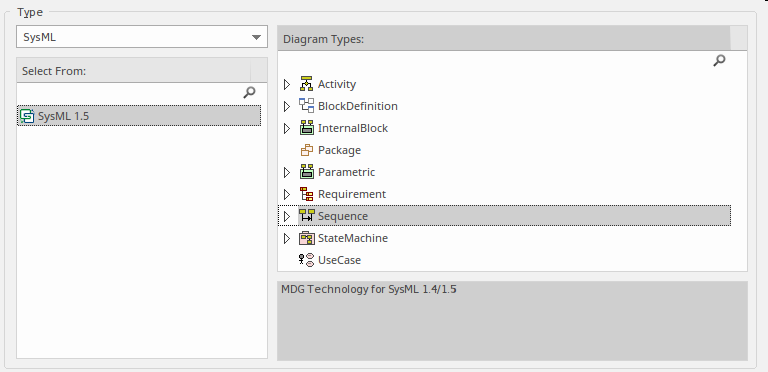Click the InternalBlock diagram icon
The height and width of the screenshot is (372, 768).
coord(307,128)
